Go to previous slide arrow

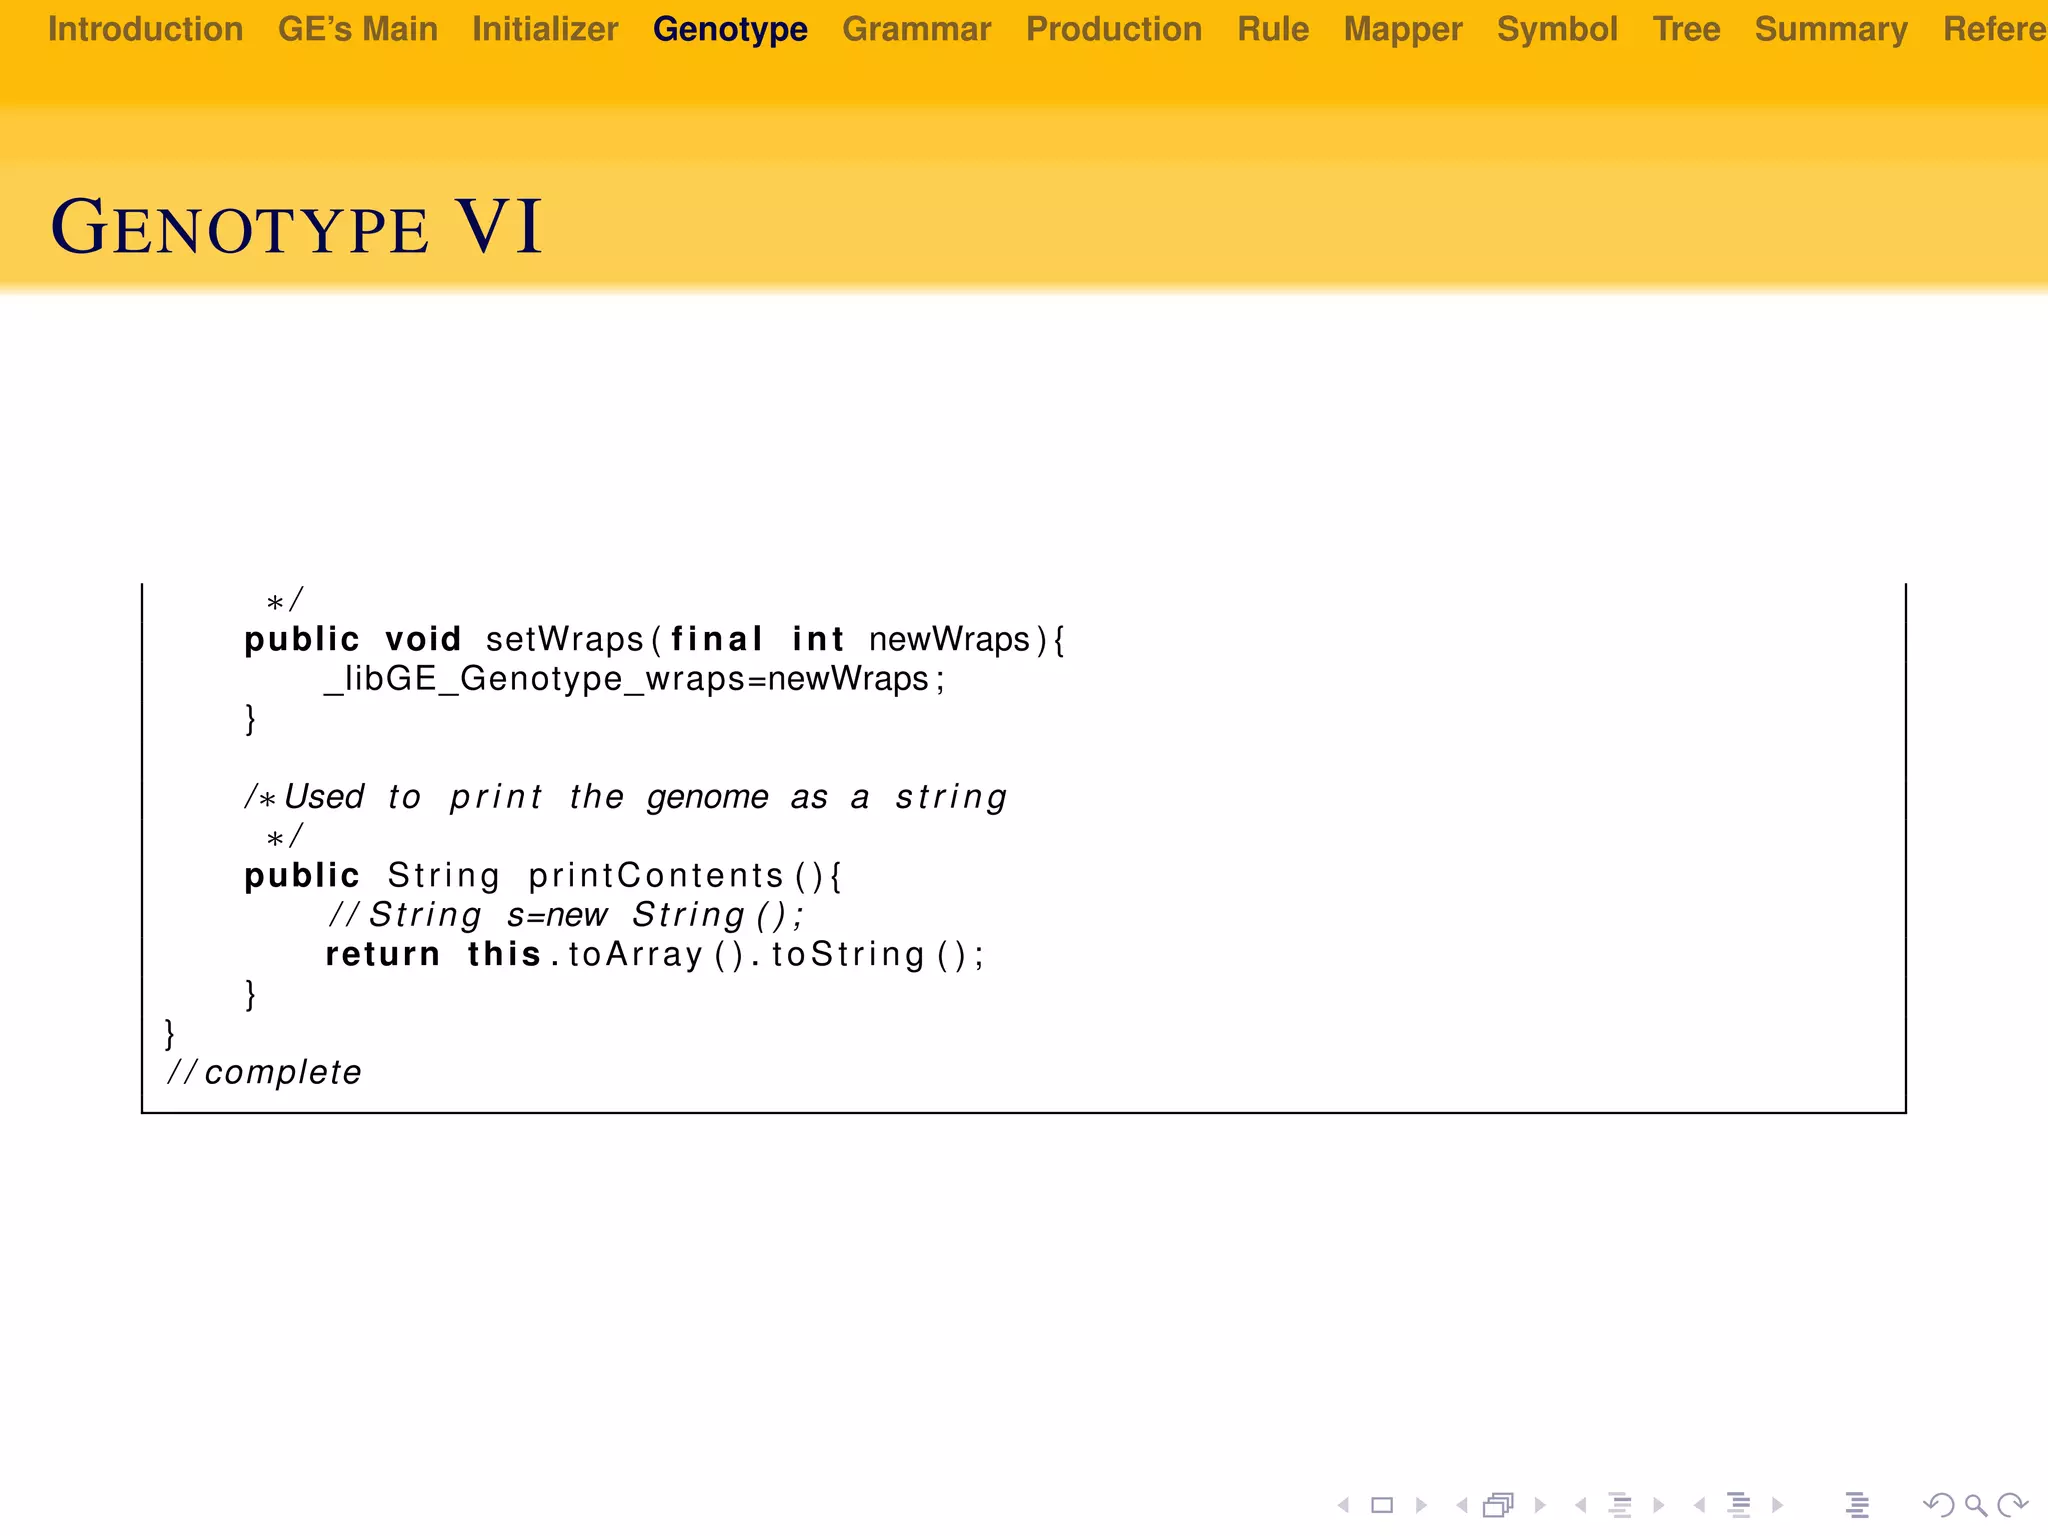coord(1343,1505)
